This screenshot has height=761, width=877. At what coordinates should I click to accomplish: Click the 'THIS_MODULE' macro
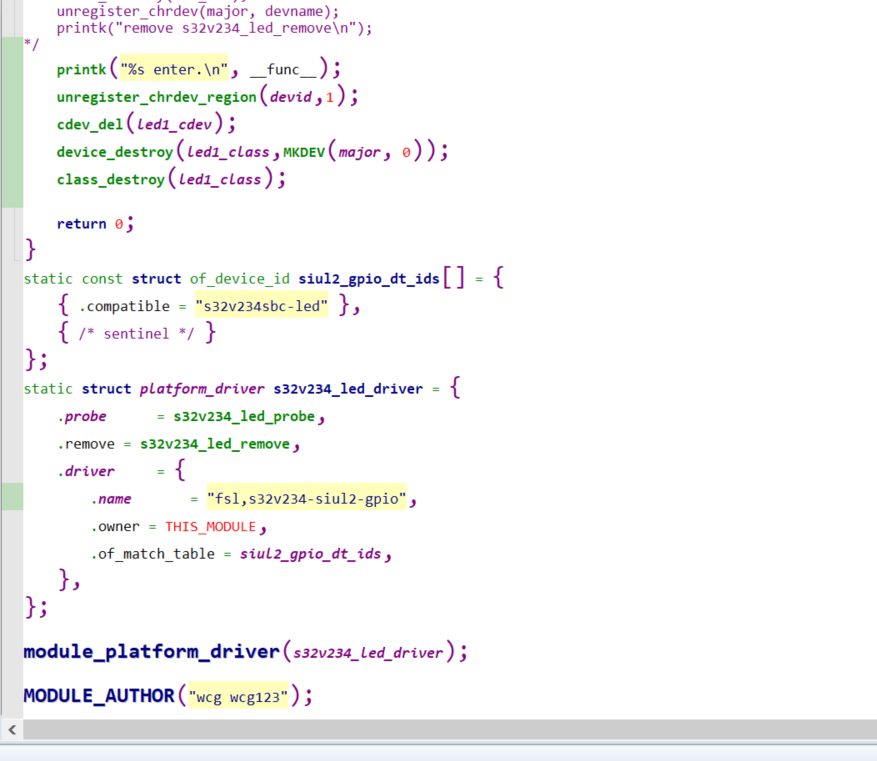tap(210, 527)
